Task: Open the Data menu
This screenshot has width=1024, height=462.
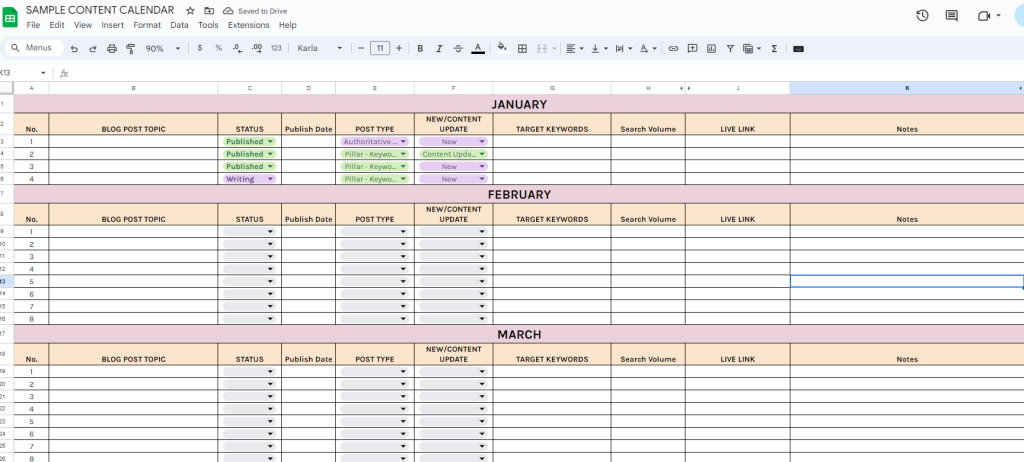Action: 179,25
